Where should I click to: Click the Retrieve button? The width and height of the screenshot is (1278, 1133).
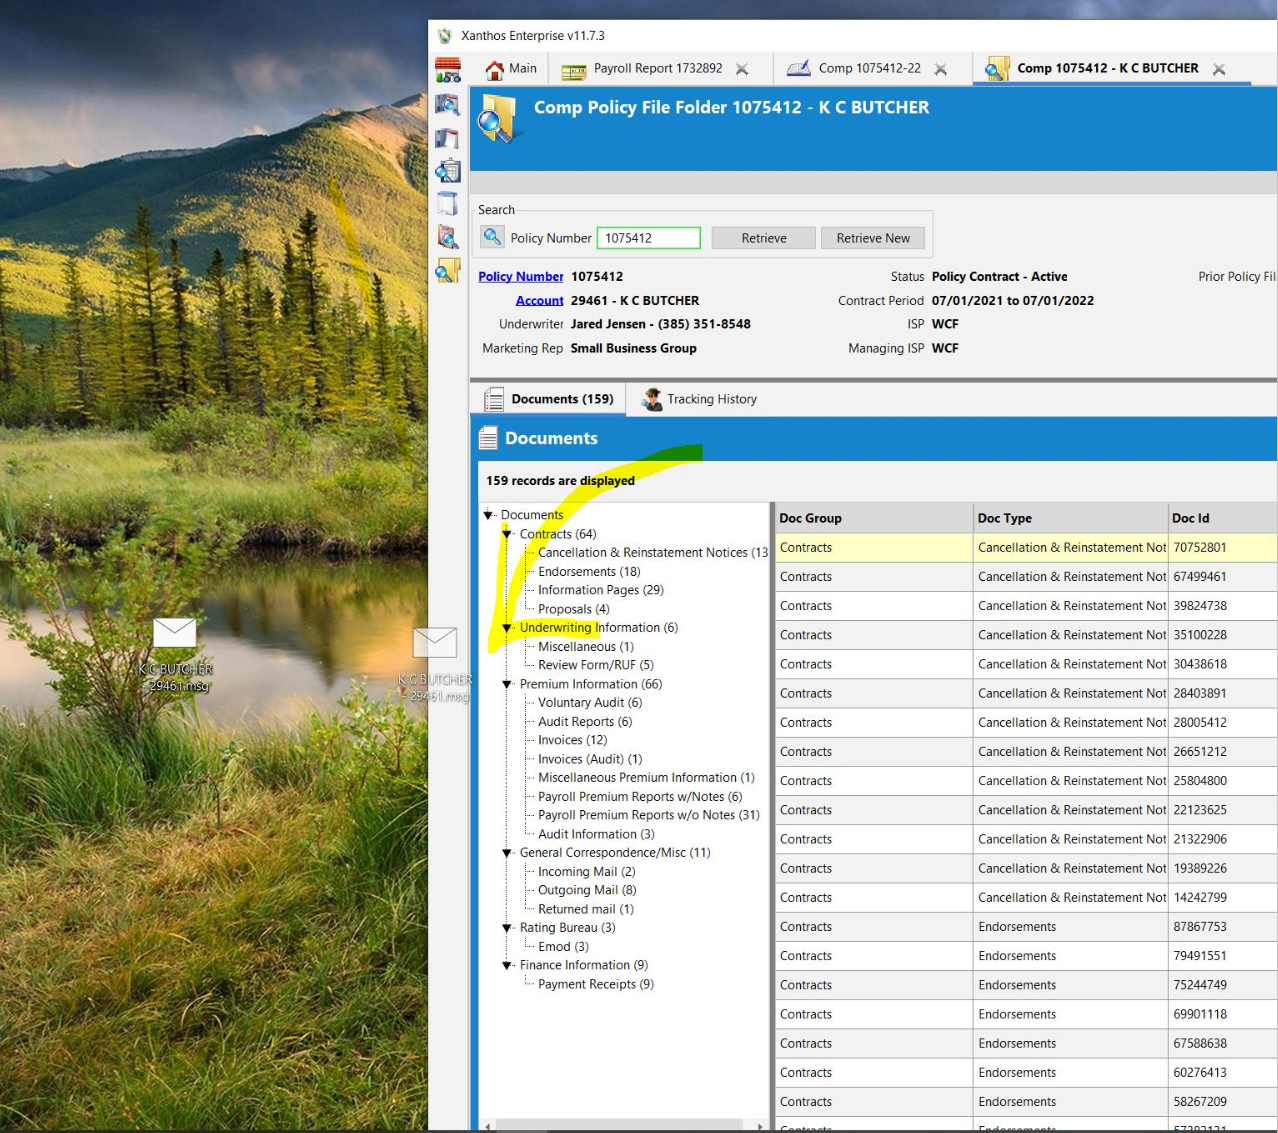point(764,238)
